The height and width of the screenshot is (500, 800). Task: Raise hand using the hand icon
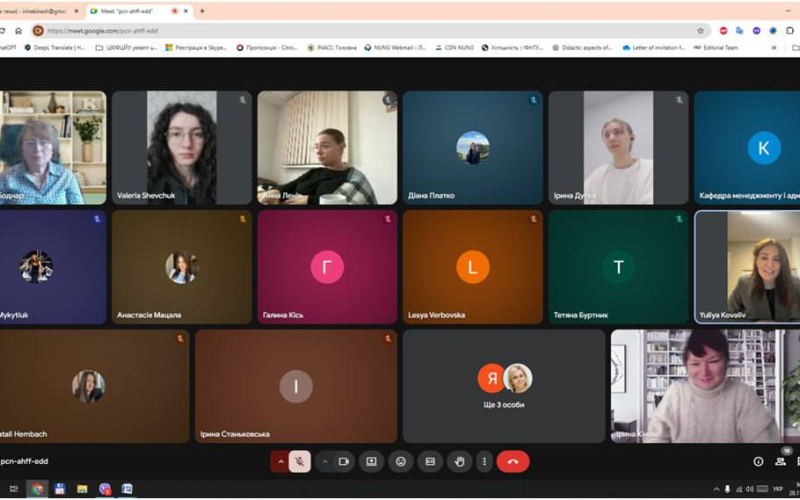[460, 461]
